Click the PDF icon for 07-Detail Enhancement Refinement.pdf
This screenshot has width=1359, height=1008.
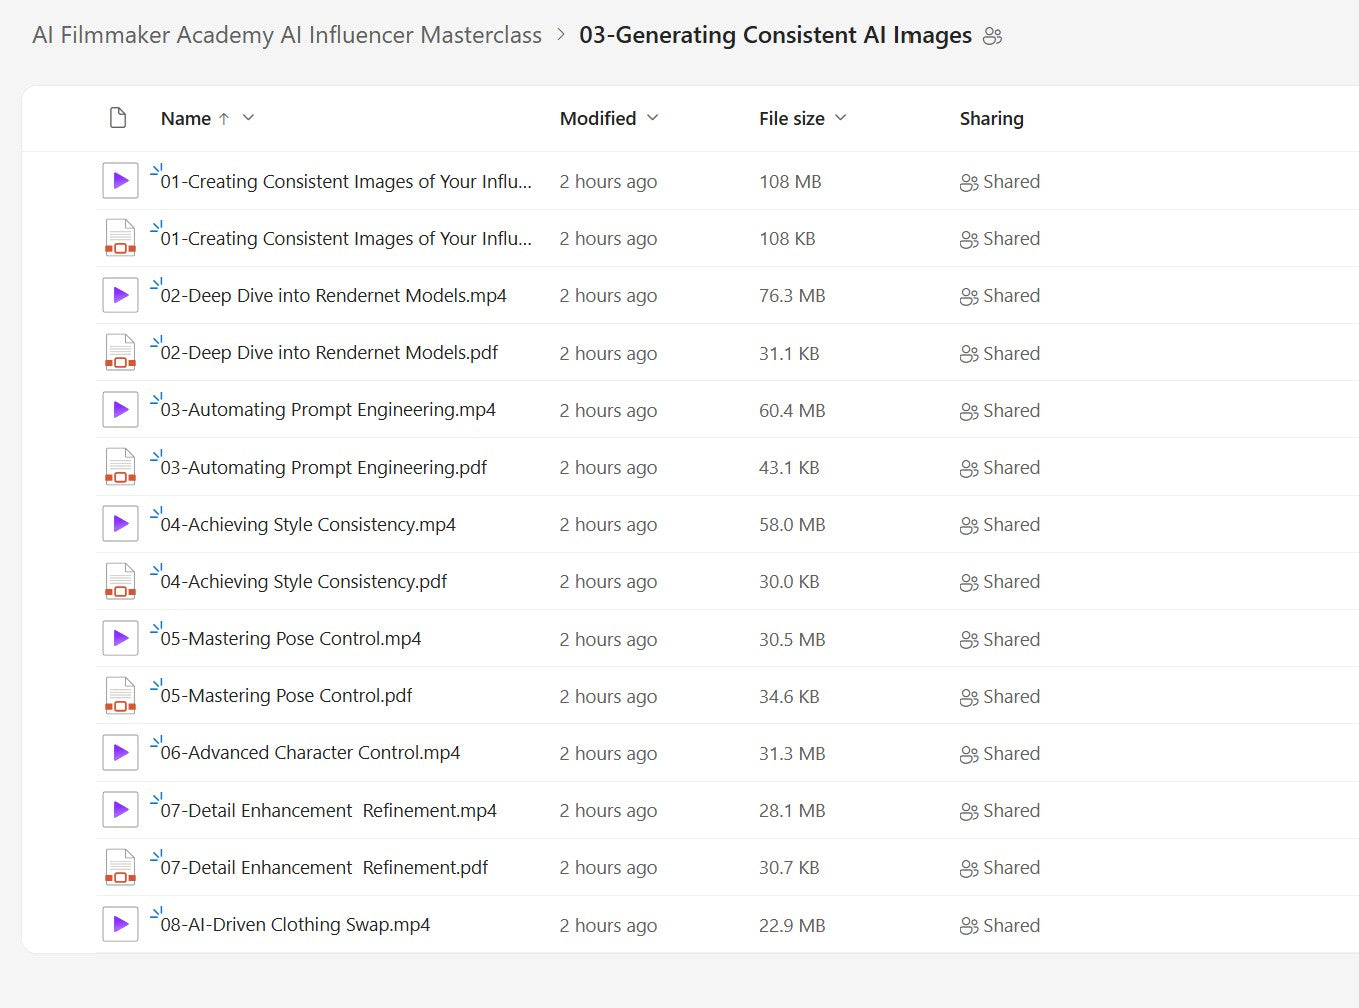(x=120, y=868)
